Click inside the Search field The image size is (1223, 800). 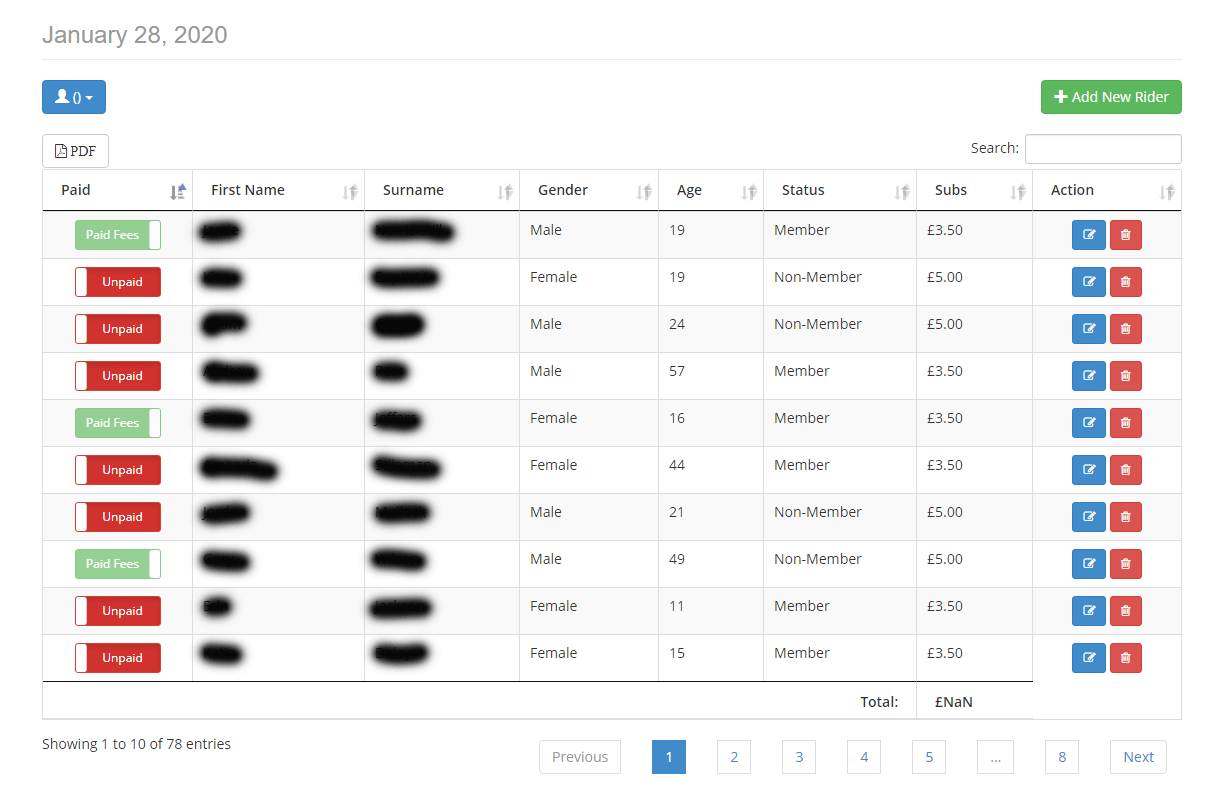pyautogui.click(x=1103, y=148)
